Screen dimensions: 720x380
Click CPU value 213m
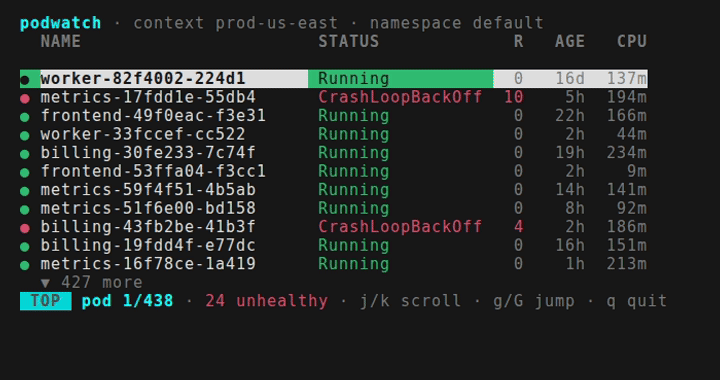(x=627, y=264)
